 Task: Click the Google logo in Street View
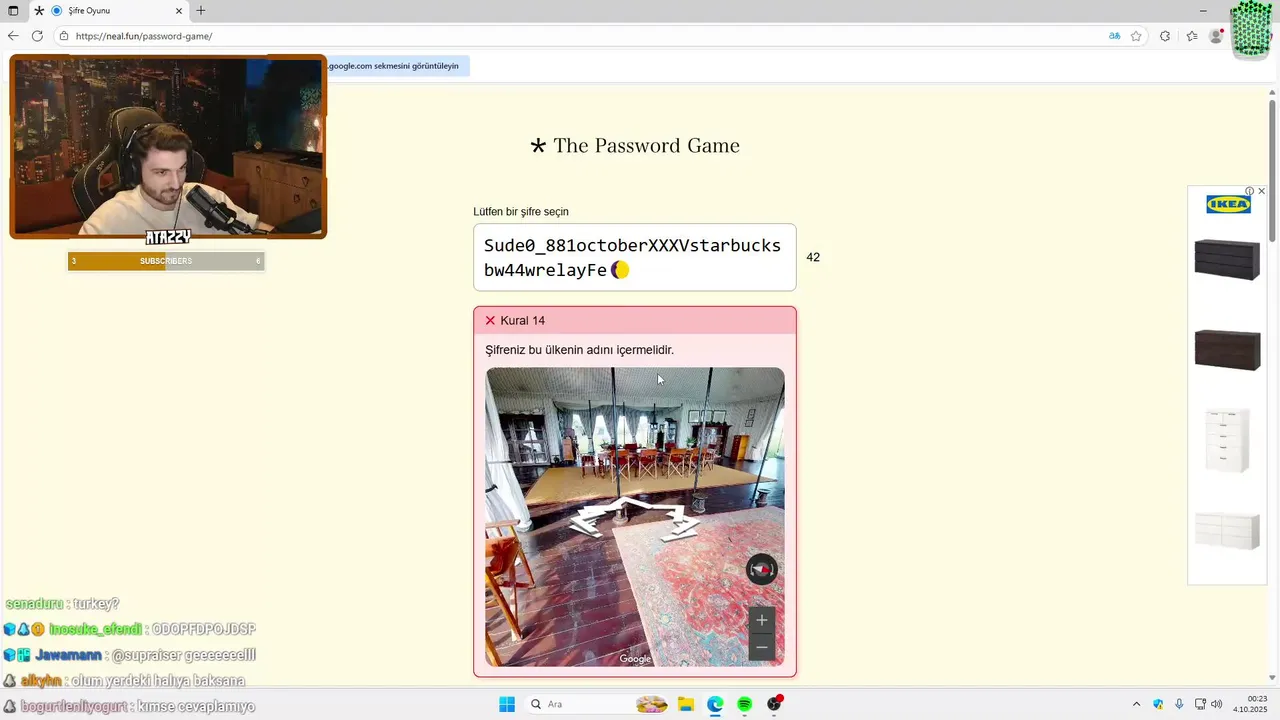(x=635, y=658)
